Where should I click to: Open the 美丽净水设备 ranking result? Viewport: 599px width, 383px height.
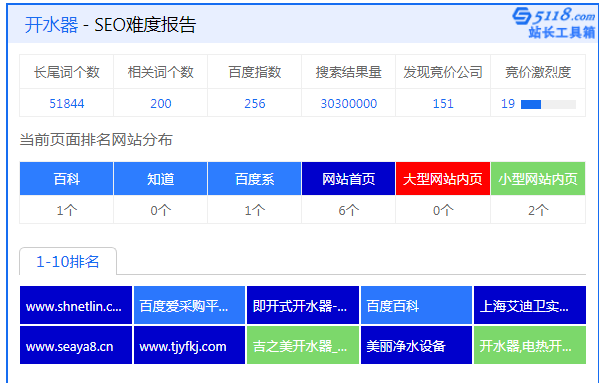click(416, 345)
